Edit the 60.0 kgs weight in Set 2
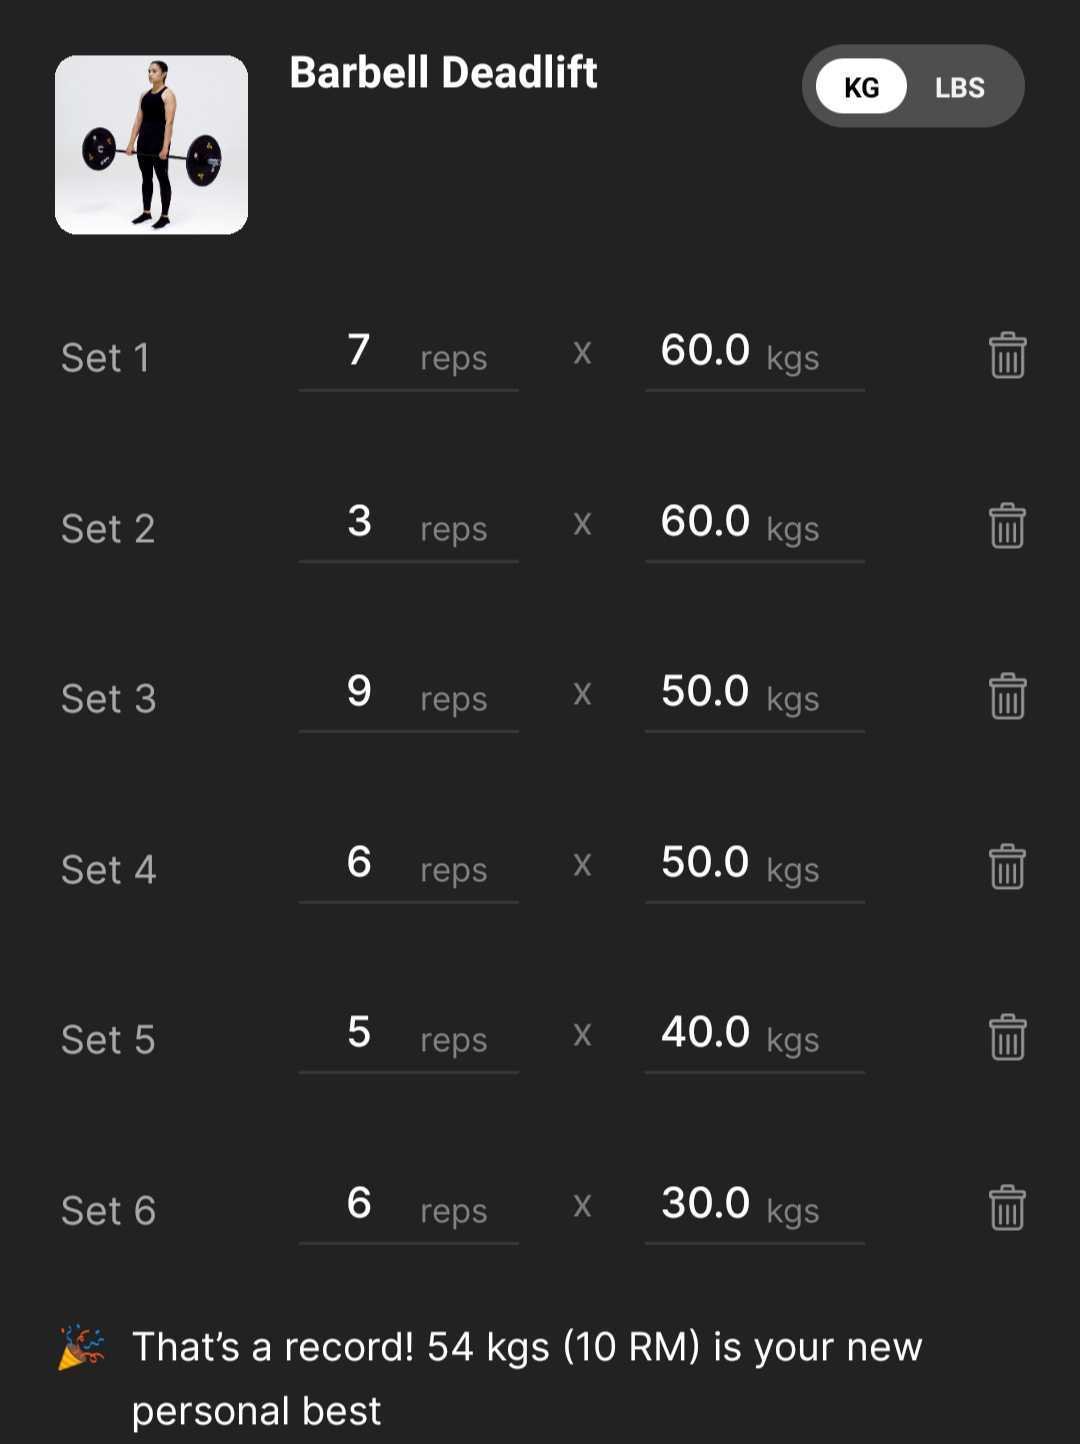The height and width of the screenshot is (1444, 1080). (755, 526)
